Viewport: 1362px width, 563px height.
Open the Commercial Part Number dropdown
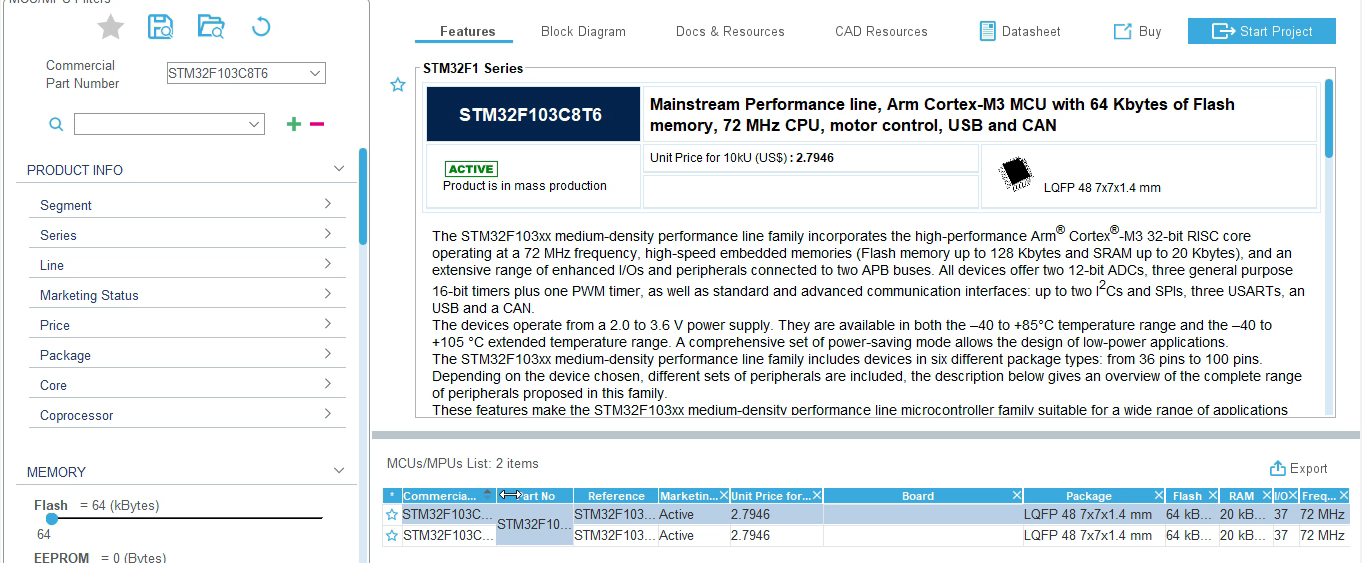click(315, 73)
